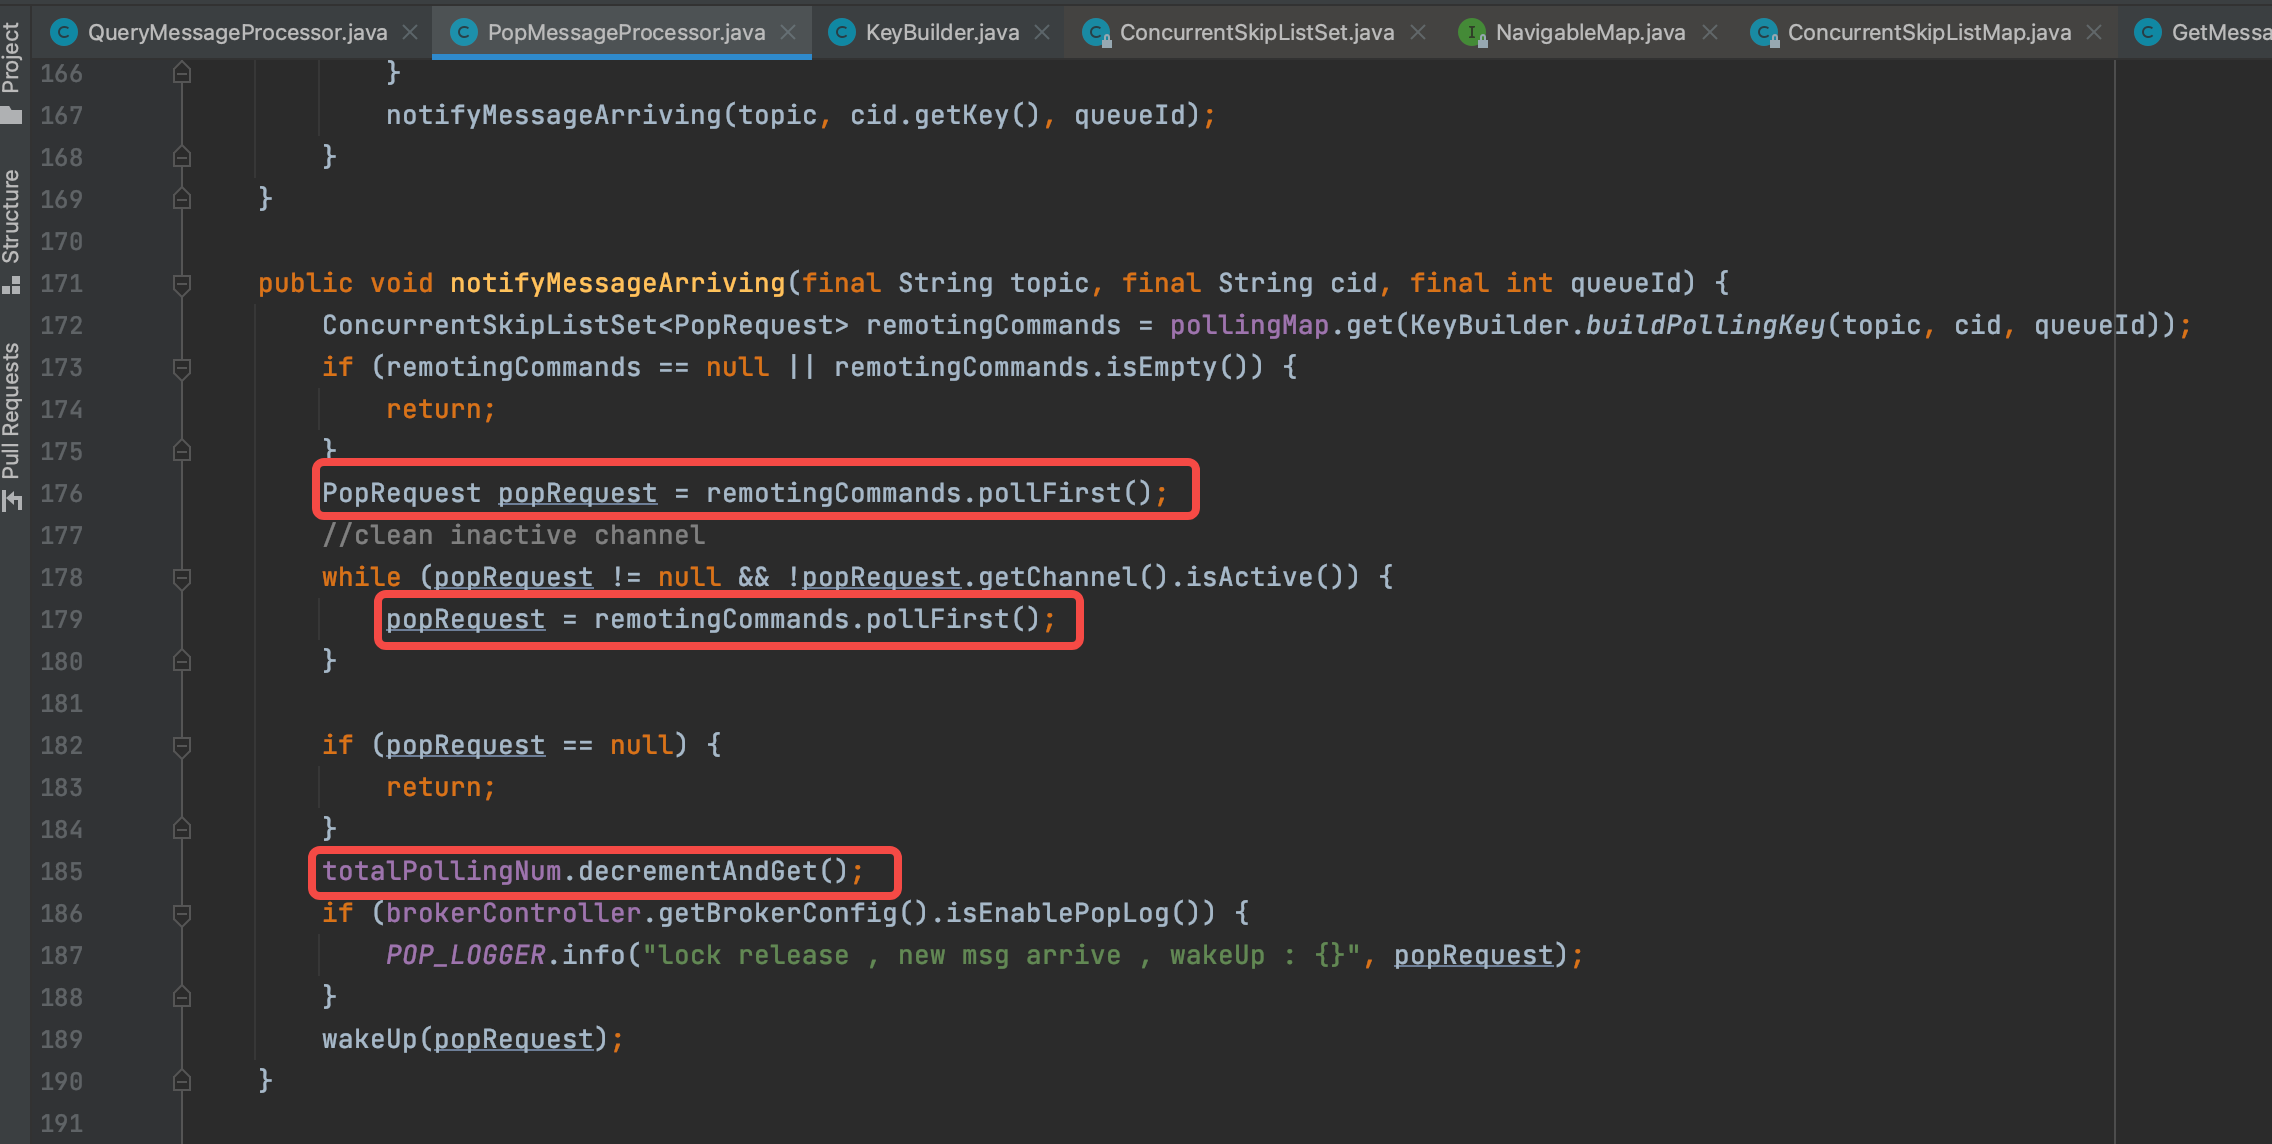
Task: Close the ConcurrentSkipListSet.java tab
Action: [1417, 32]
